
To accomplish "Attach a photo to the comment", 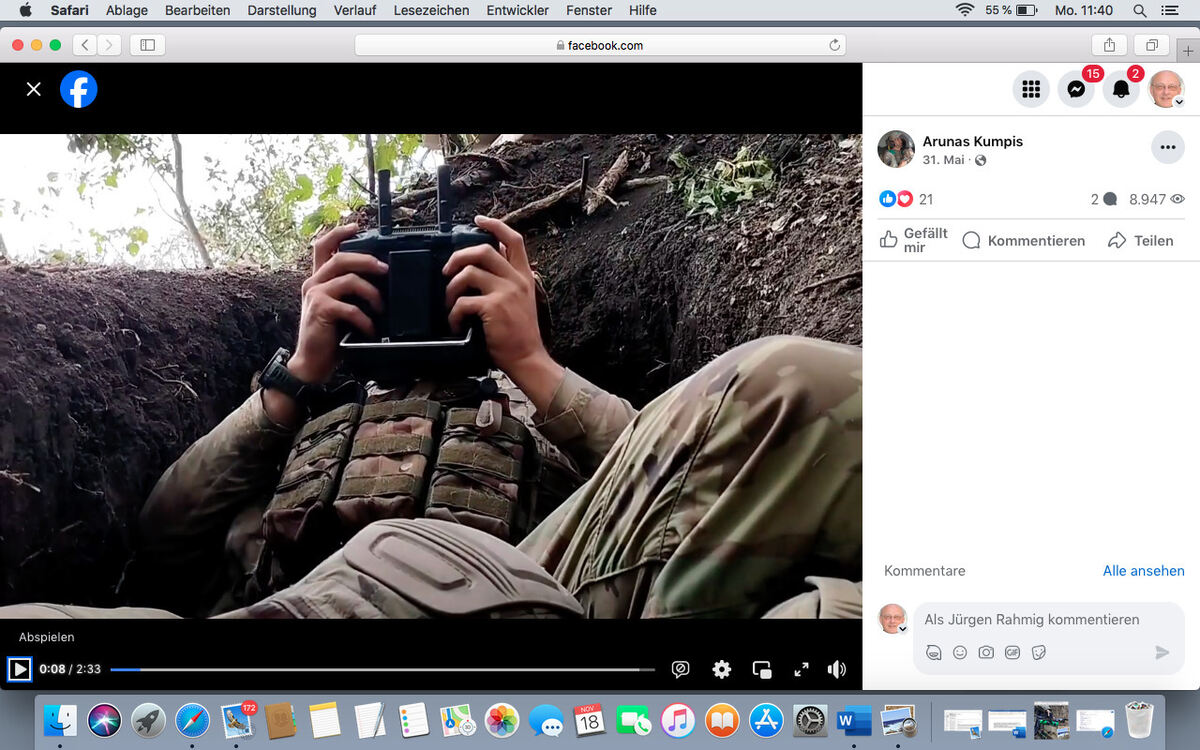I will coord(986,652).
